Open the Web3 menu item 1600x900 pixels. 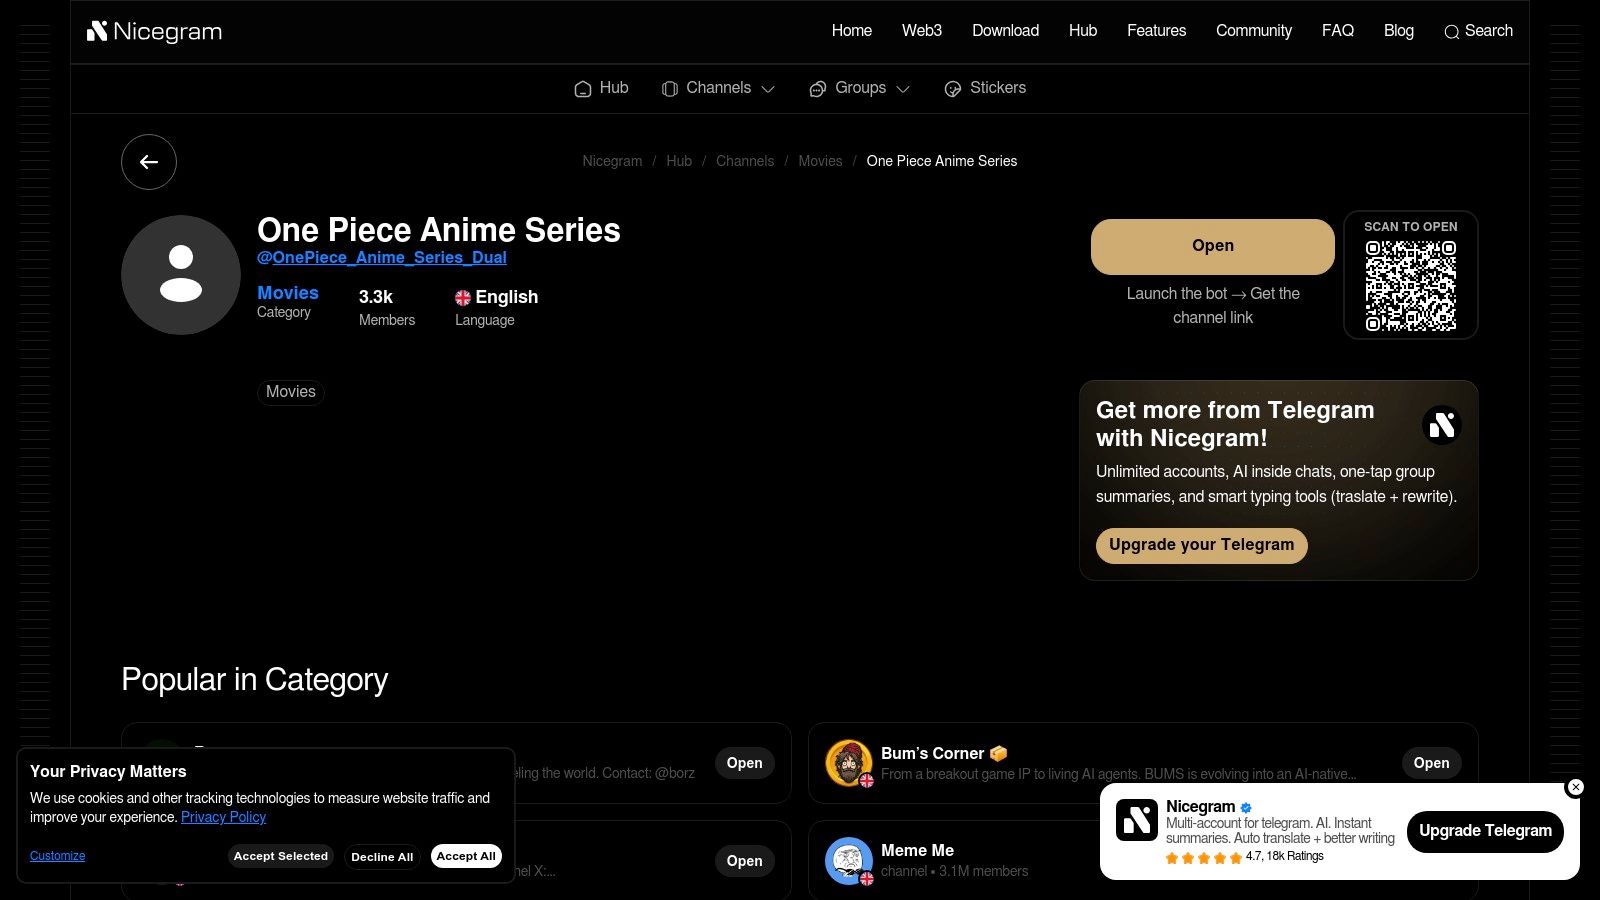[922, 31]
